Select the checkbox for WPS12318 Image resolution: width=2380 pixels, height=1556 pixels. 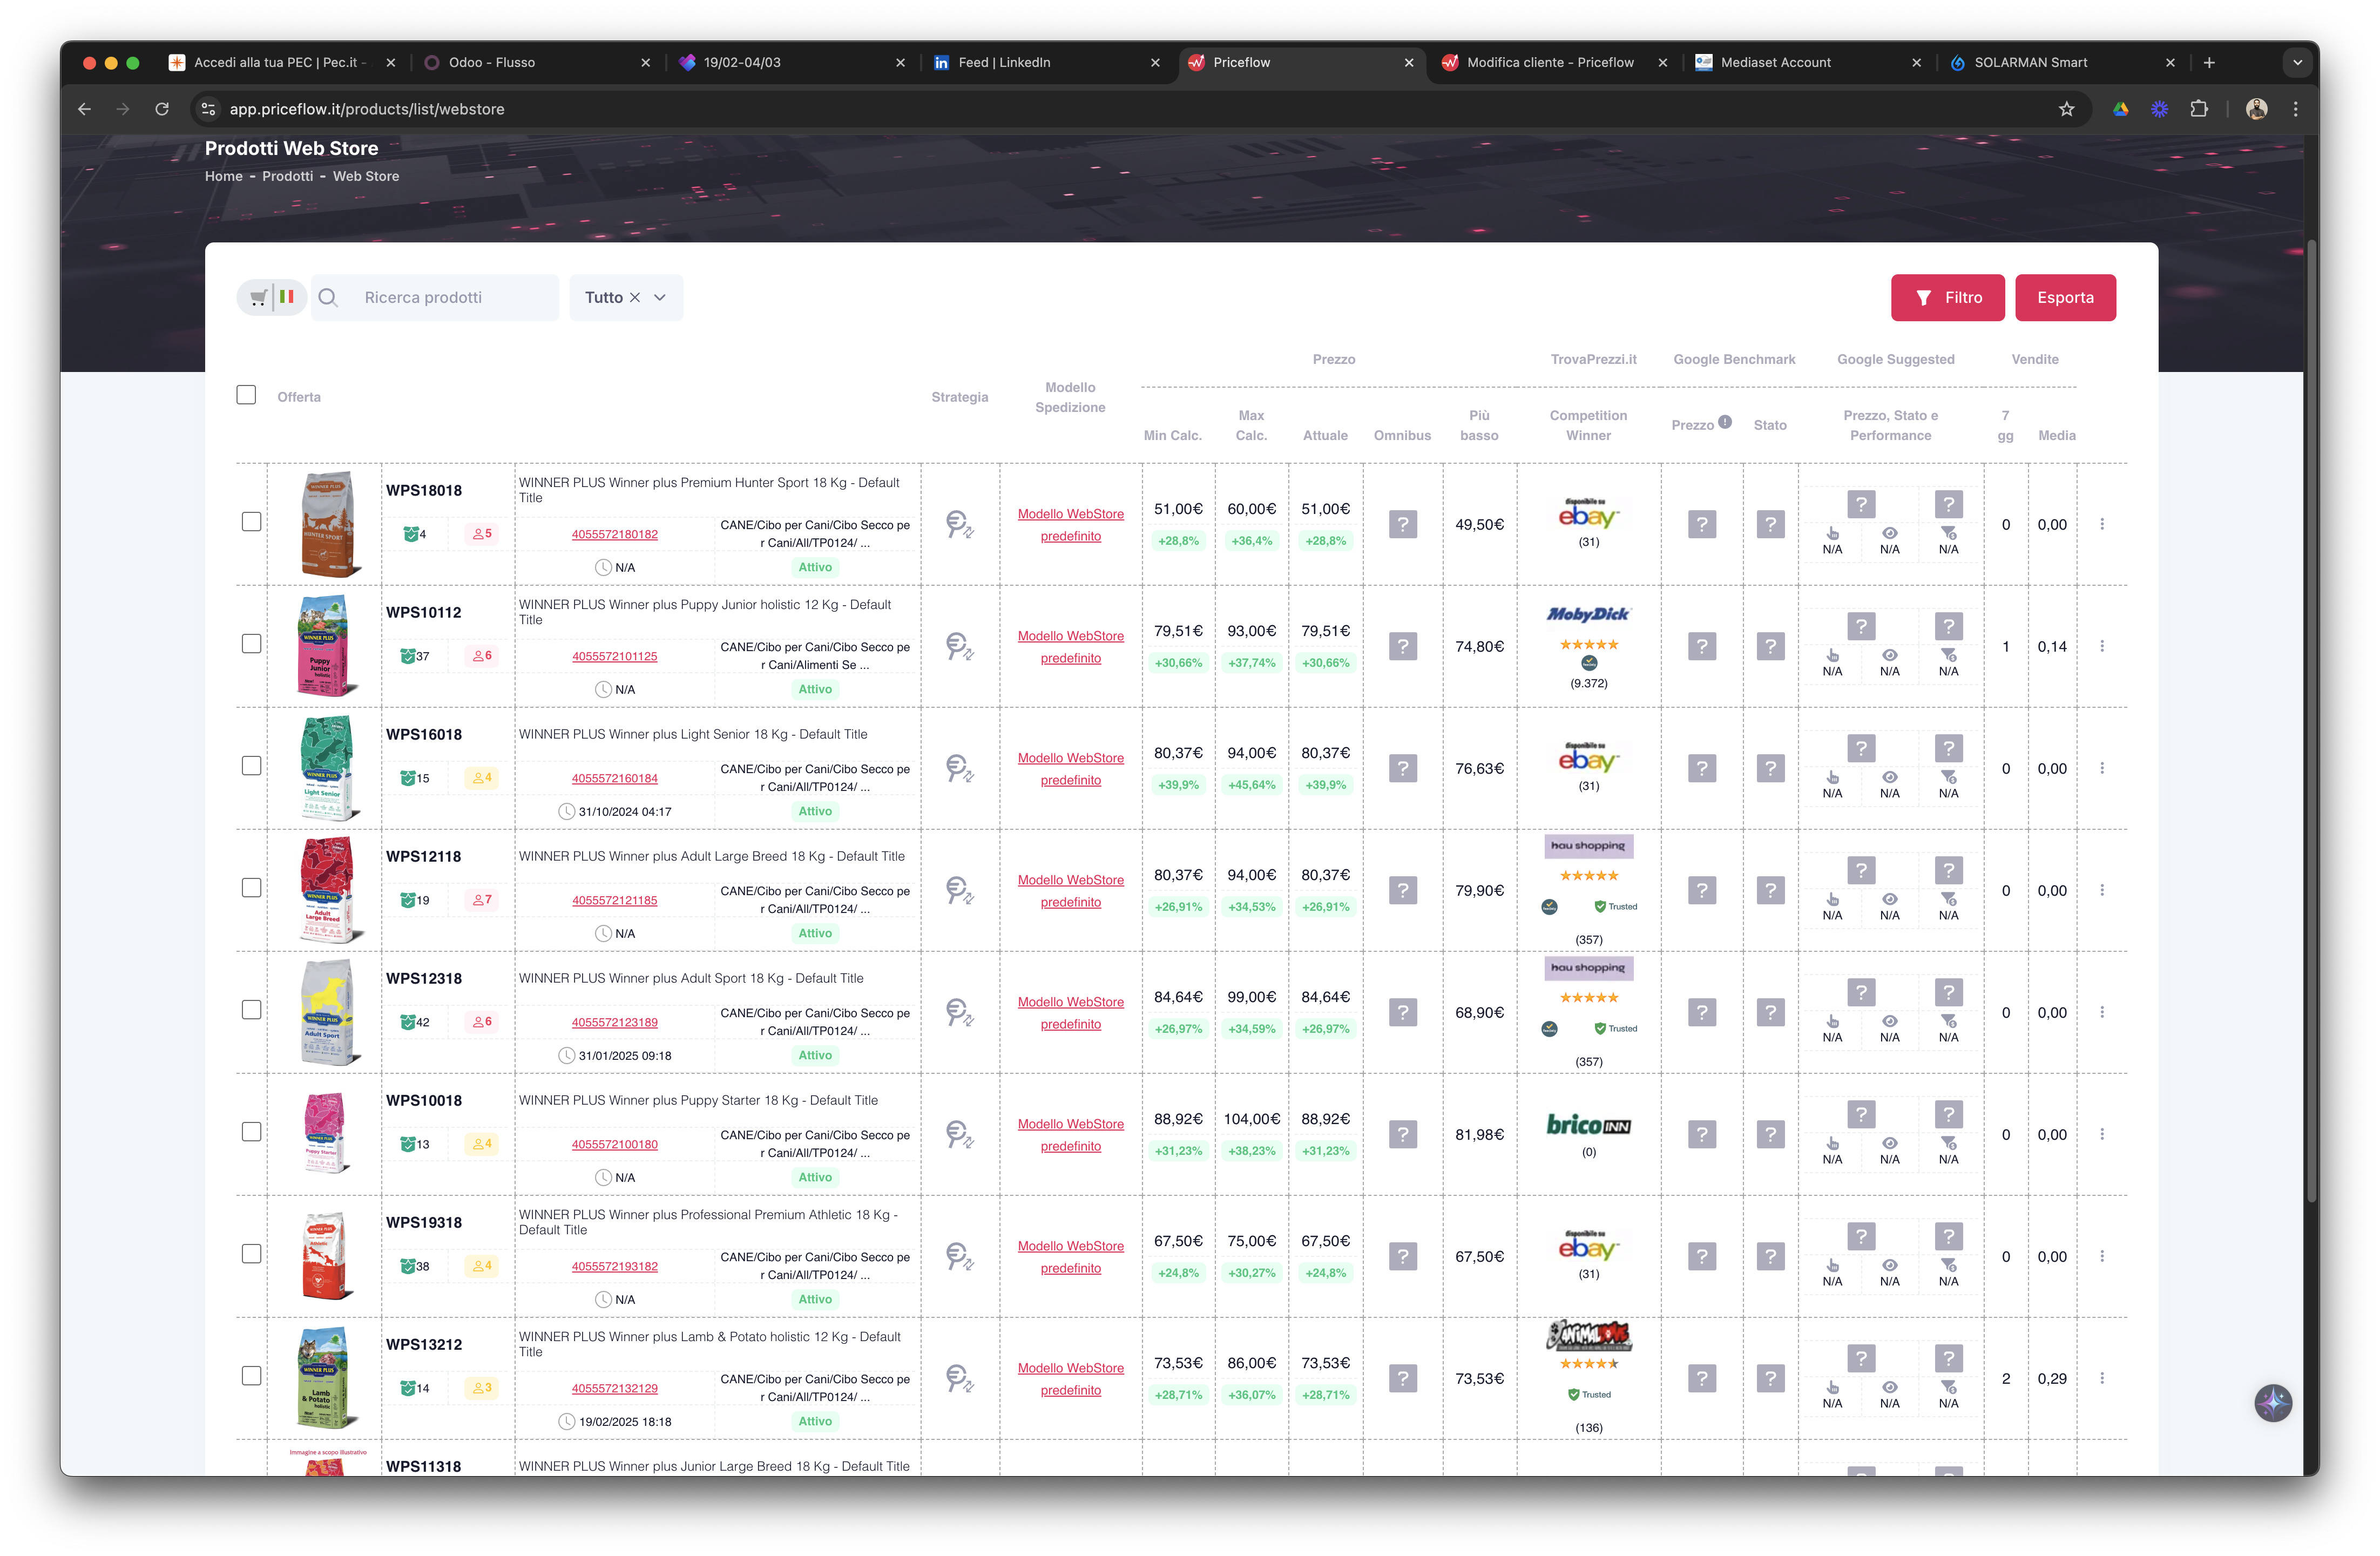[x=251, y=1010]
